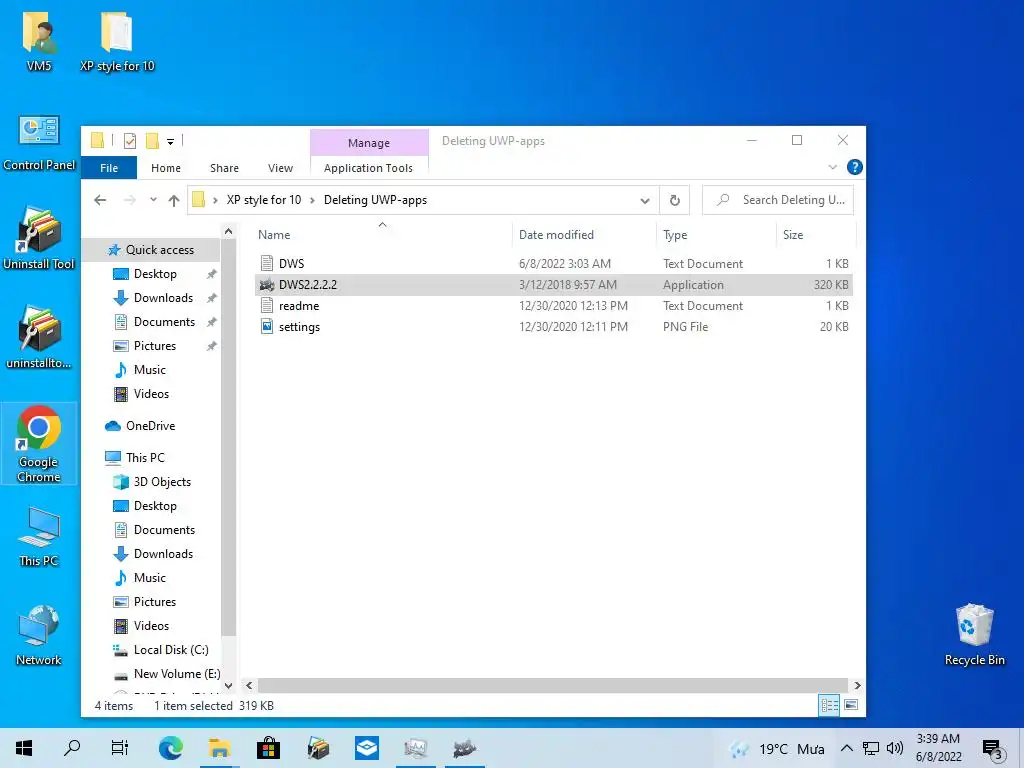The height and width of the screenshot is (768, 1024).
Task: Open Microsoft Store from the taskbar
Action: coord(268,748)
